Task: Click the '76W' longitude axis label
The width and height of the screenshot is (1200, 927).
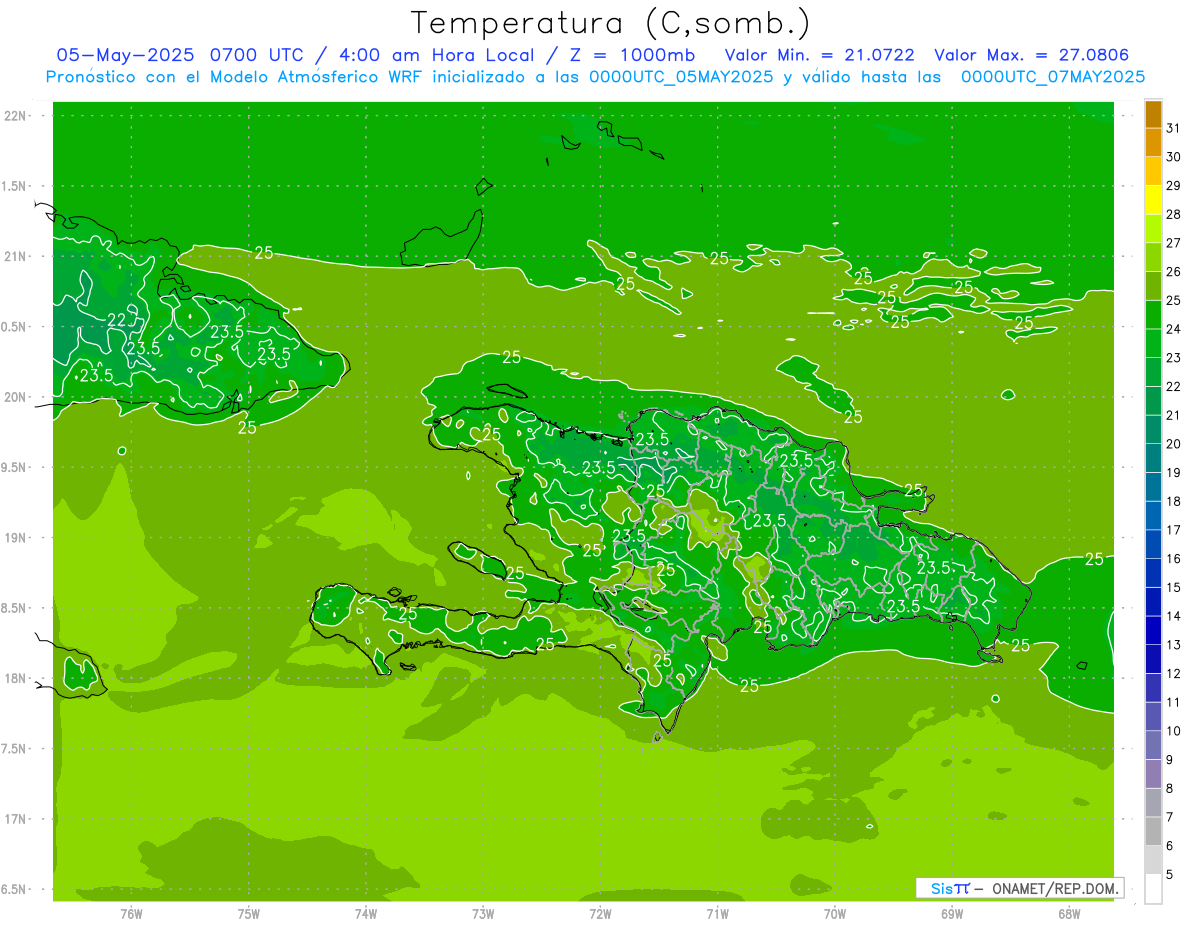Action: tap(131, 914)
